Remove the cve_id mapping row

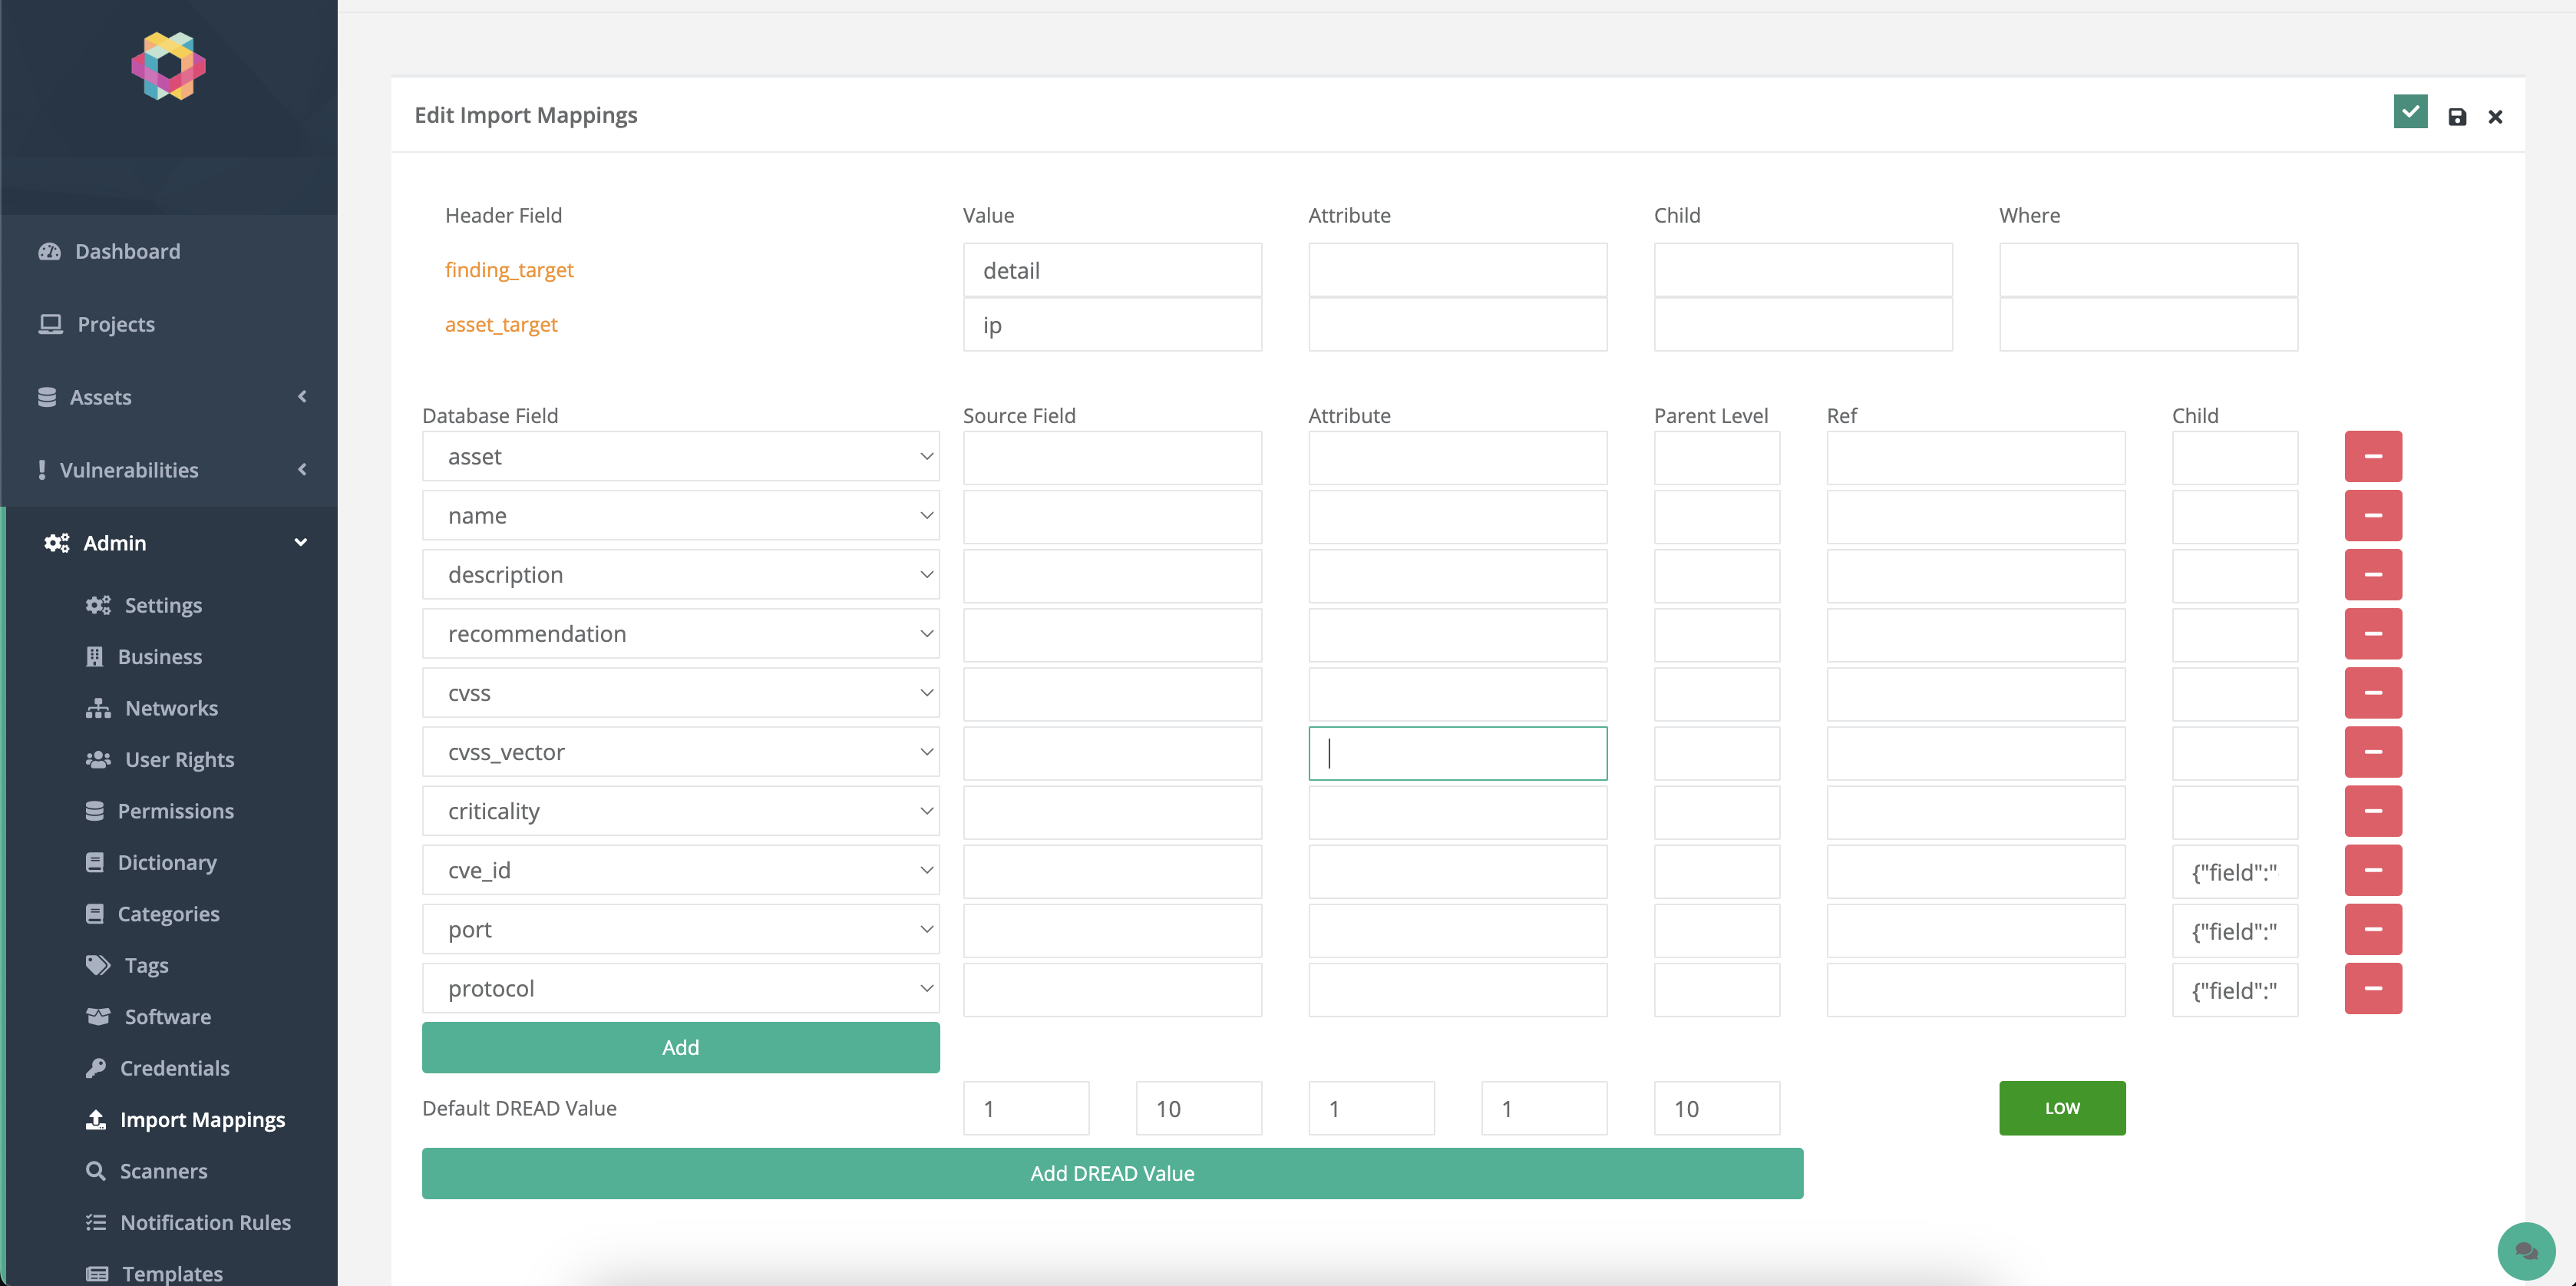[2373, 870]
